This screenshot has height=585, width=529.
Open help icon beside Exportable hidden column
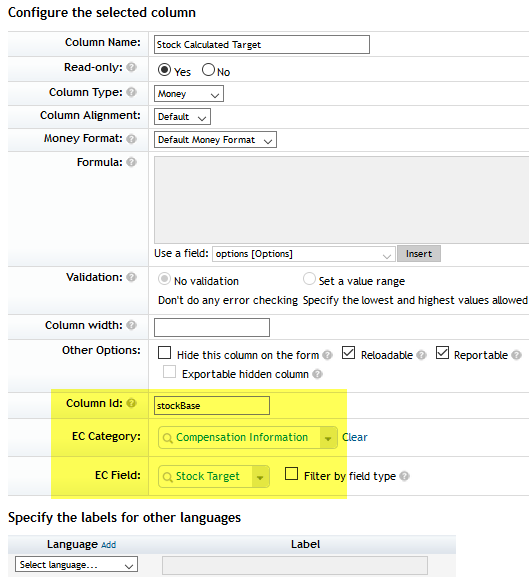[x=317, y=374]
